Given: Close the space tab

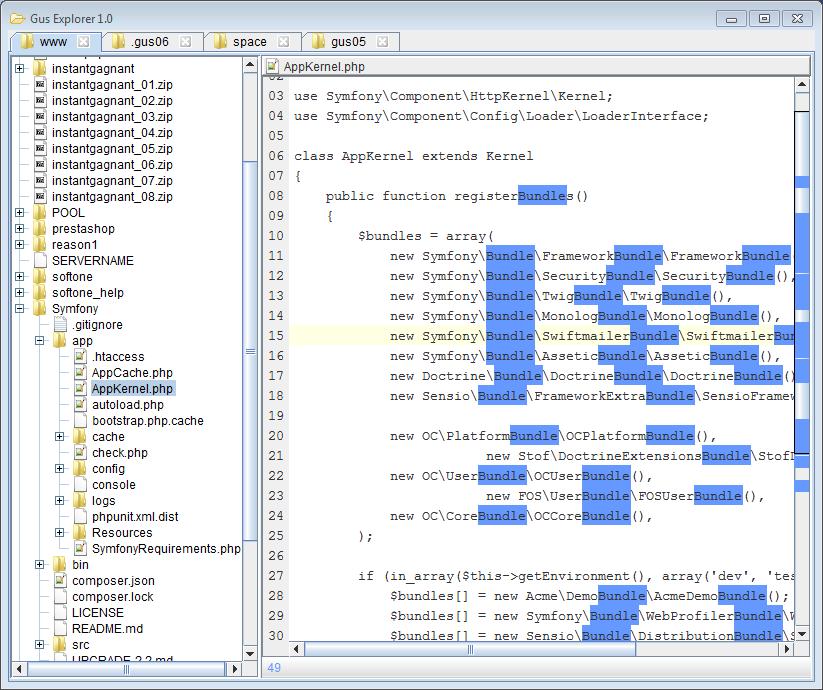Looking at the screenshot, I should (x=283, y=41).
